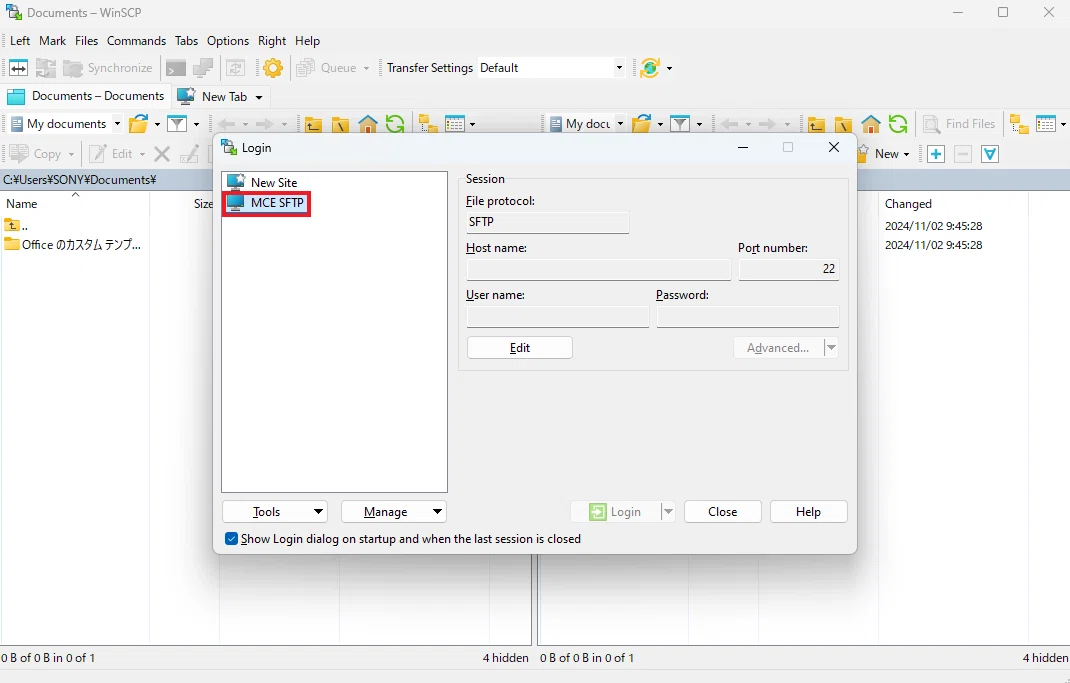Expand the right My documents drive dropdown
Screen dimensions: 1070x683
coord(620,123)
